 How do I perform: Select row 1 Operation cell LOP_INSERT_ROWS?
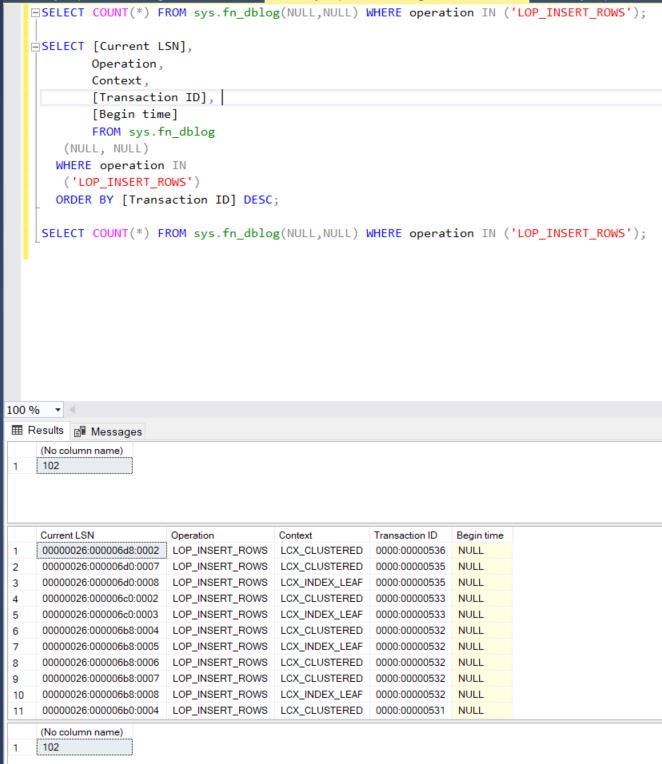[x=221, y=551]
